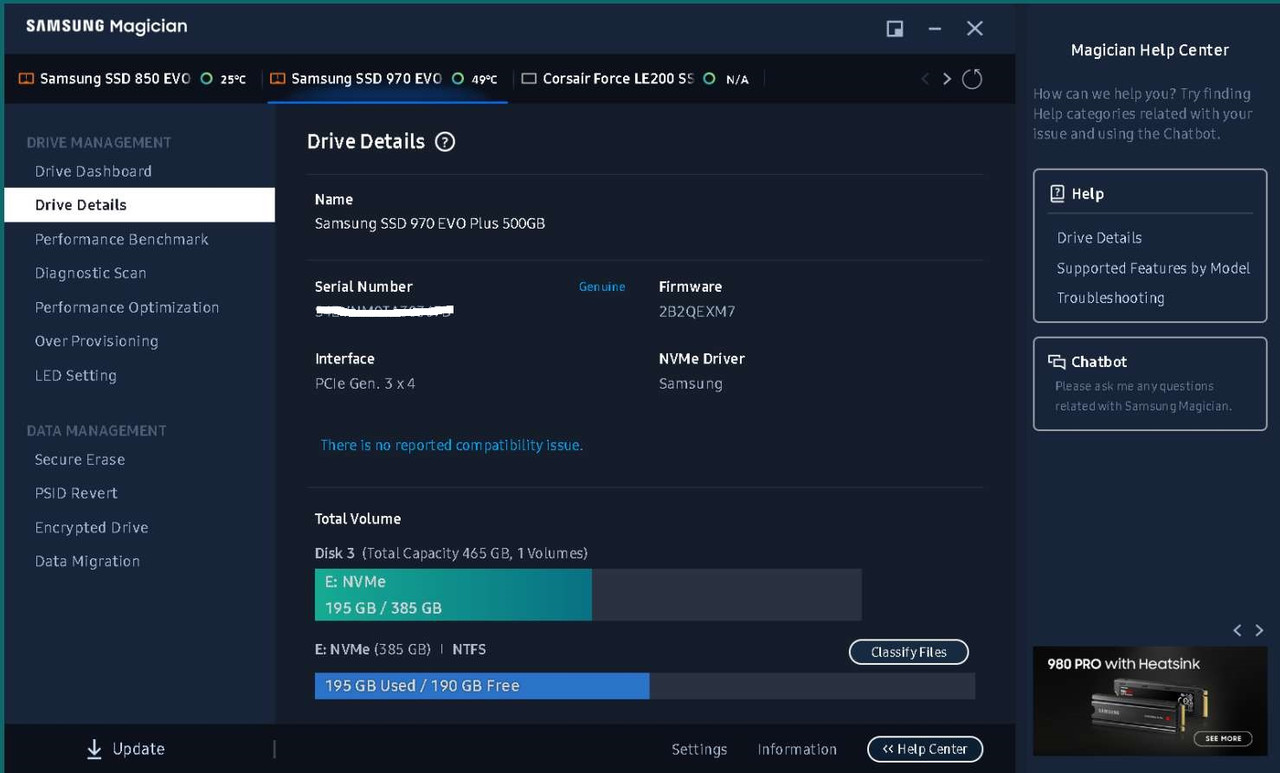Viewport: 1280px width, 773px height.
Task: Click the Update download arrow icon
Action: (x=94, y=749)
